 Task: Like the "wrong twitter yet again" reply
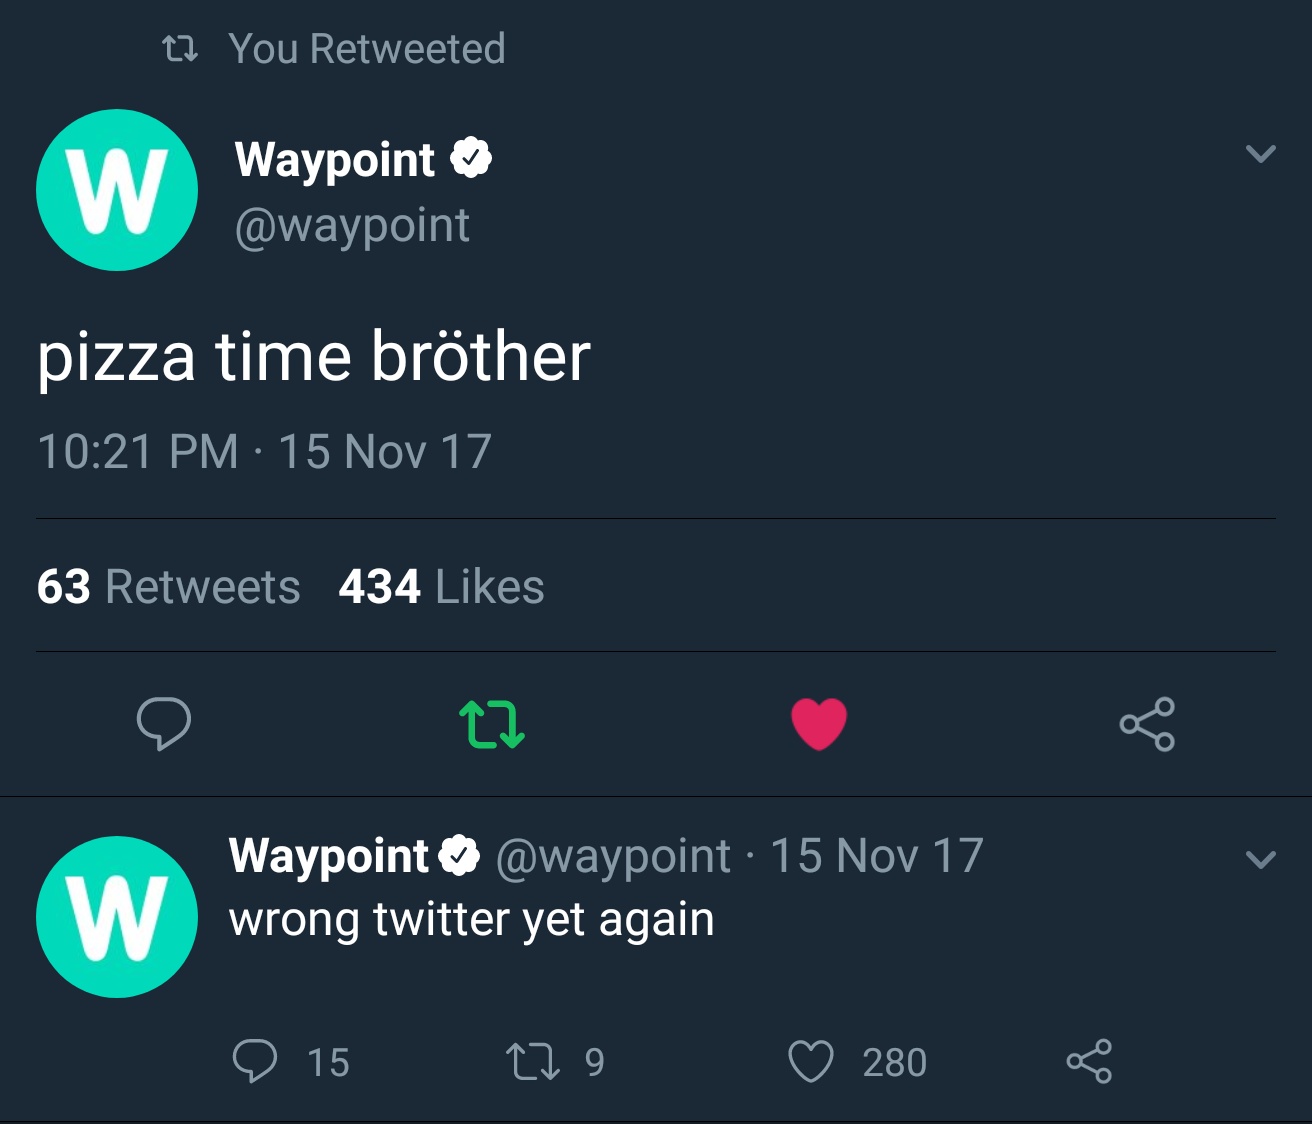tap(810, 1061)
